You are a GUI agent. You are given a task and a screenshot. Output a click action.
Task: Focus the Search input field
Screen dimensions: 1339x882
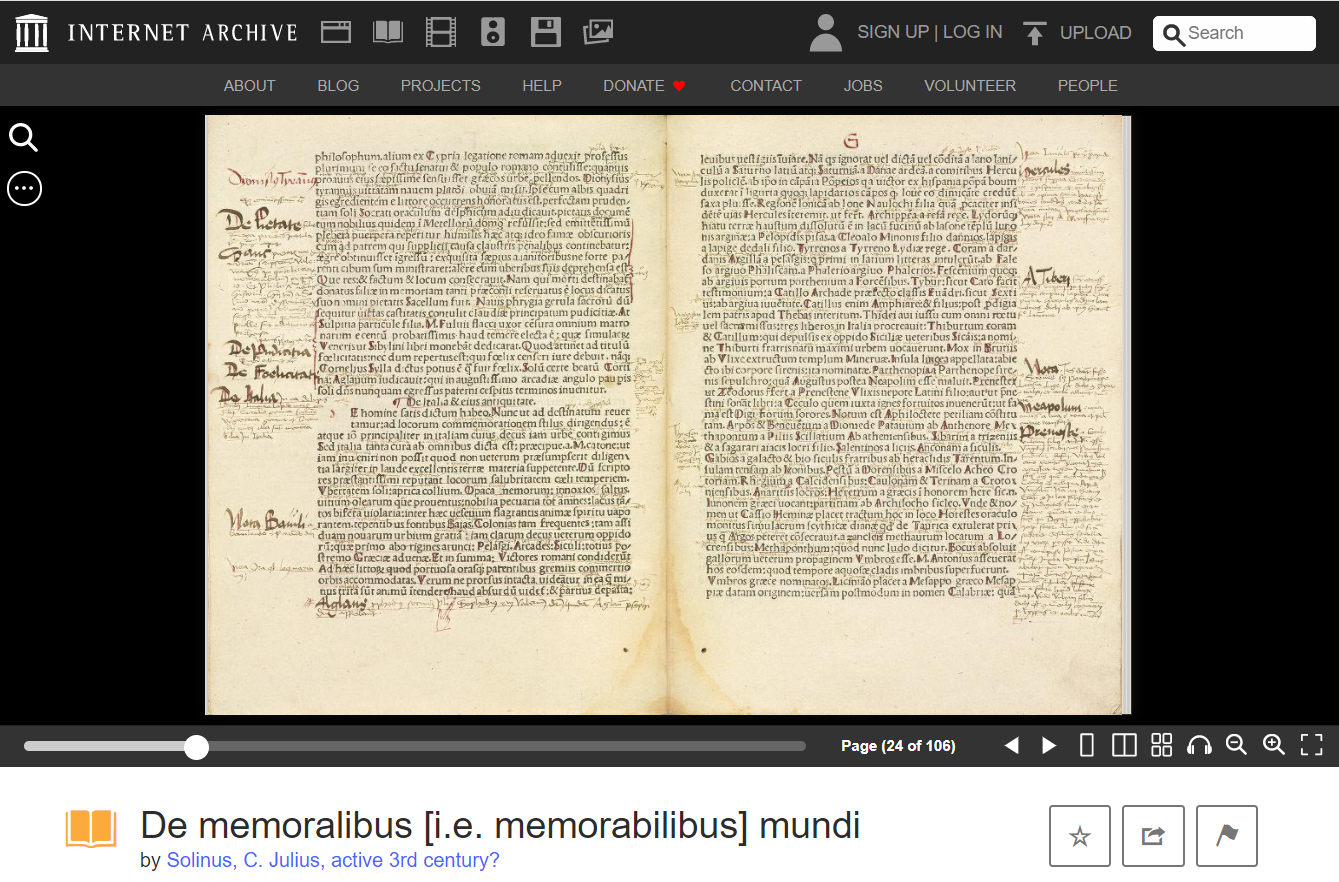[1234, 33]
